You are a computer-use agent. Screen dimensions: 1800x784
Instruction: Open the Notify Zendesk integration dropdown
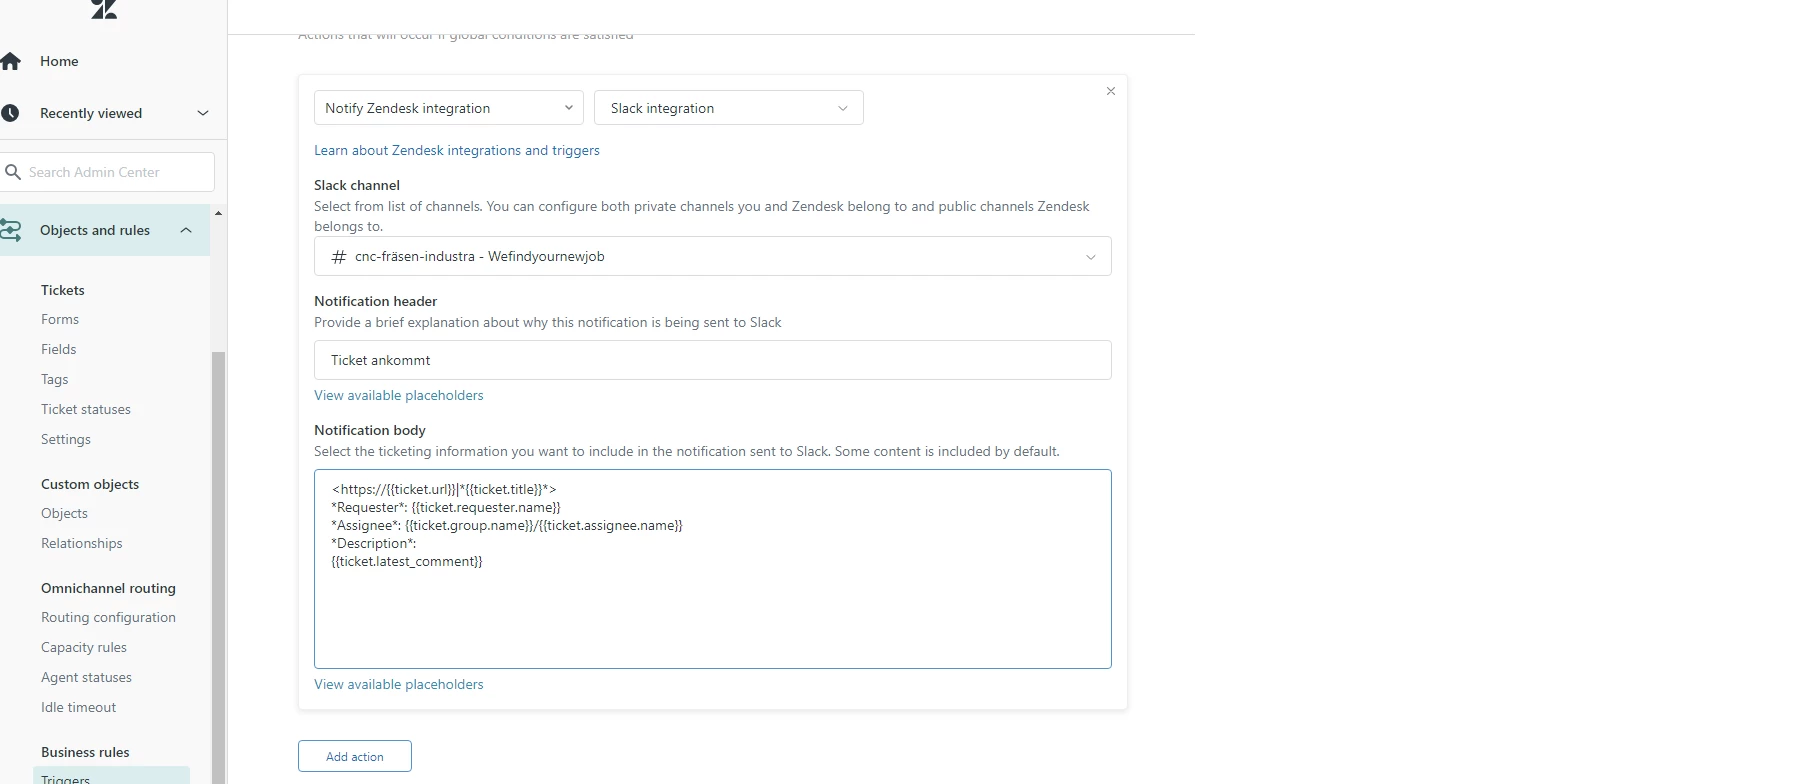[x=449, y=108]
